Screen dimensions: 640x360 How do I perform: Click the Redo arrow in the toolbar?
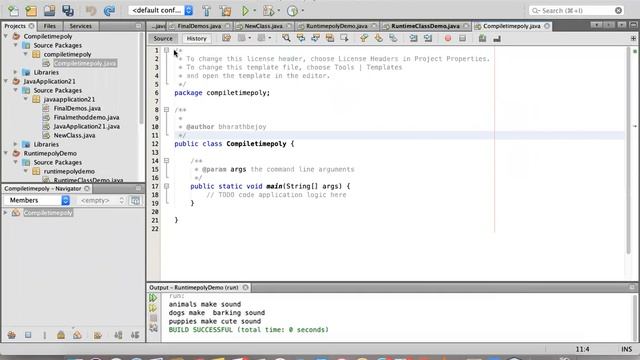[109, 11]
